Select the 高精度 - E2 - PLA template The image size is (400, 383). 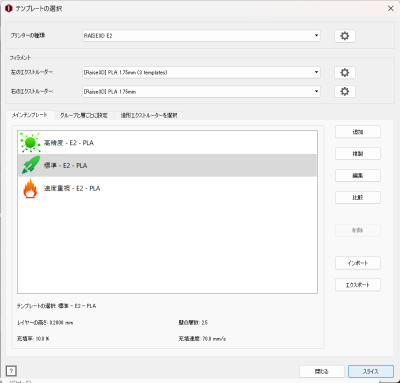(167, 143)
